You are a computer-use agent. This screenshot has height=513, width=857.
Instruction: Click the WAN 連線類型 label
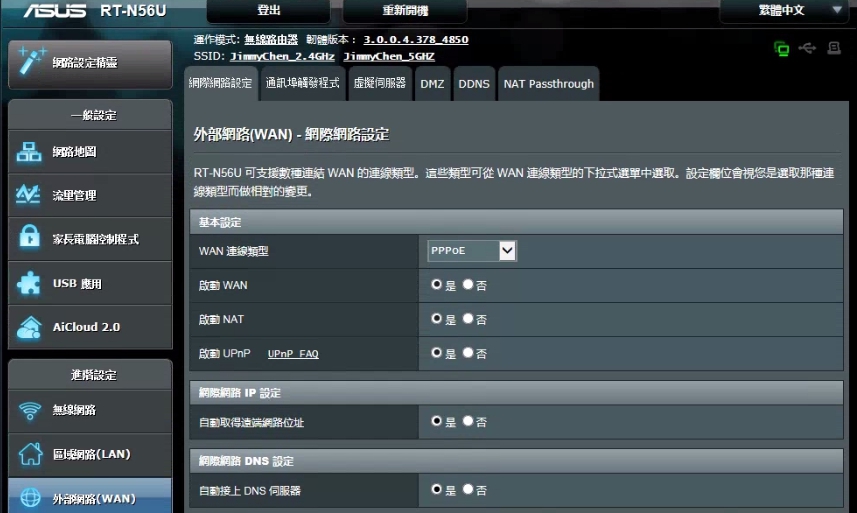click(233, 251)
